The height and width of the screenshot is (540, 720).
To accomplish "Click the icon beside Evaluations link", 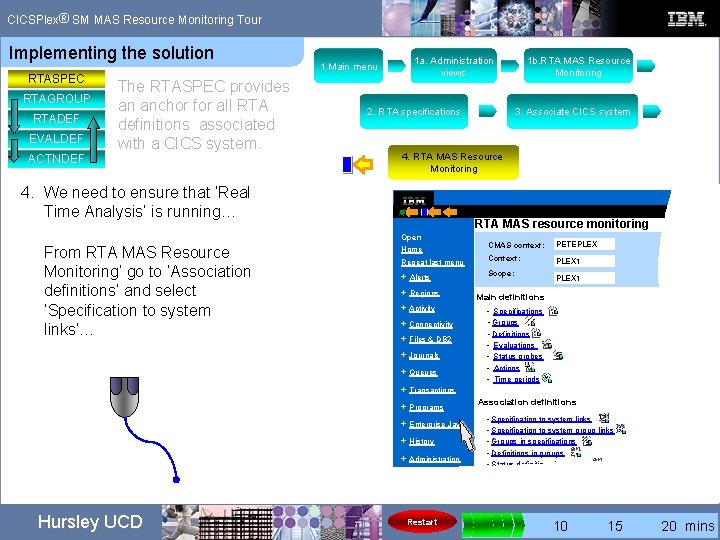I will (x=546, y=344).
